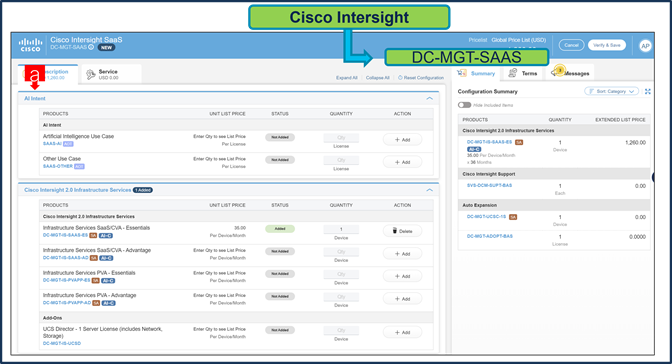Open DC-MGT-IS-PVAPP-ES product link
Image resolution: width=672 pixels, height=364 pixels.
click(66, 280)
